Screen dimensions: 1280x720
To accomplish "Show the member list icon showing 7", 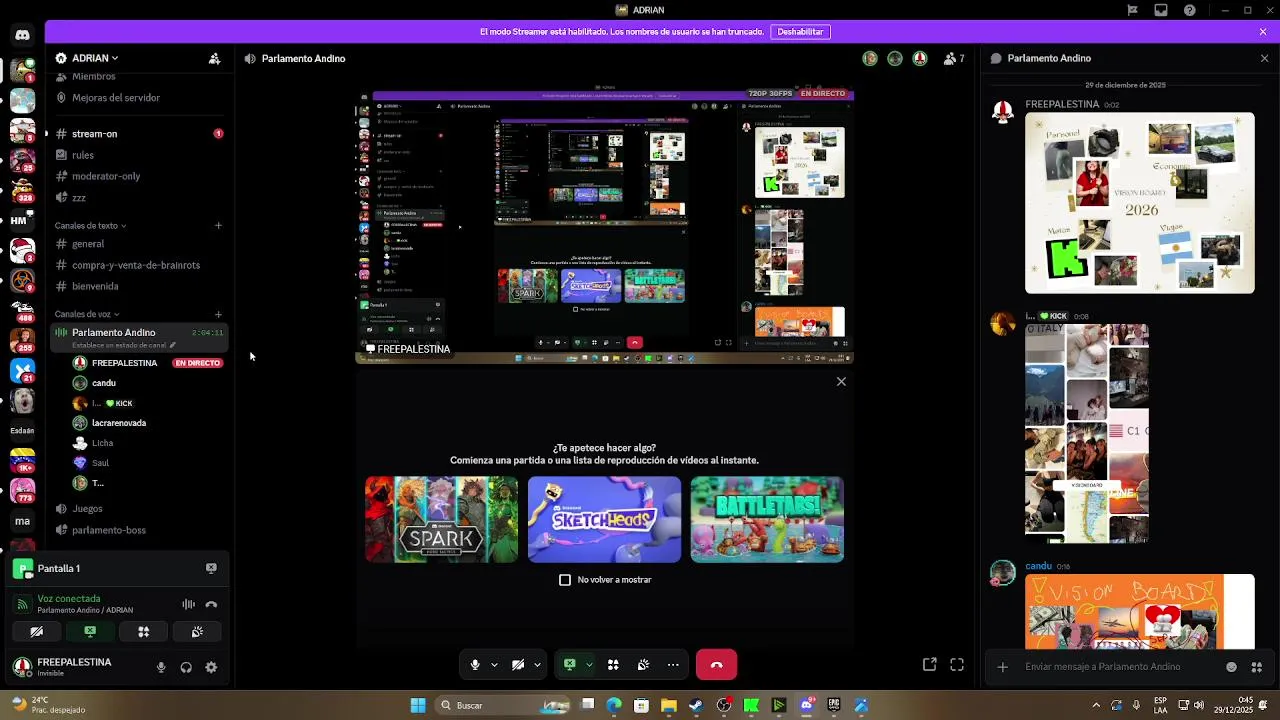I will click(954, 58).
